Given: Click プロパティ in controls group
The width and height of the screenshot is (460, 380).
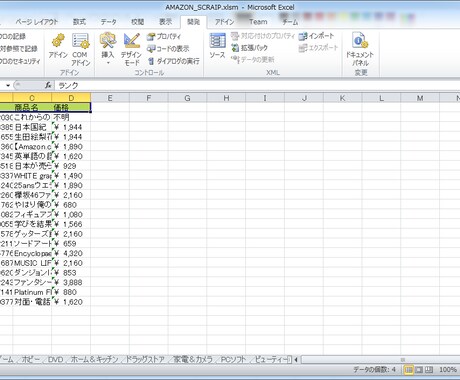Looking at the screenshot, I should point(164,36).
